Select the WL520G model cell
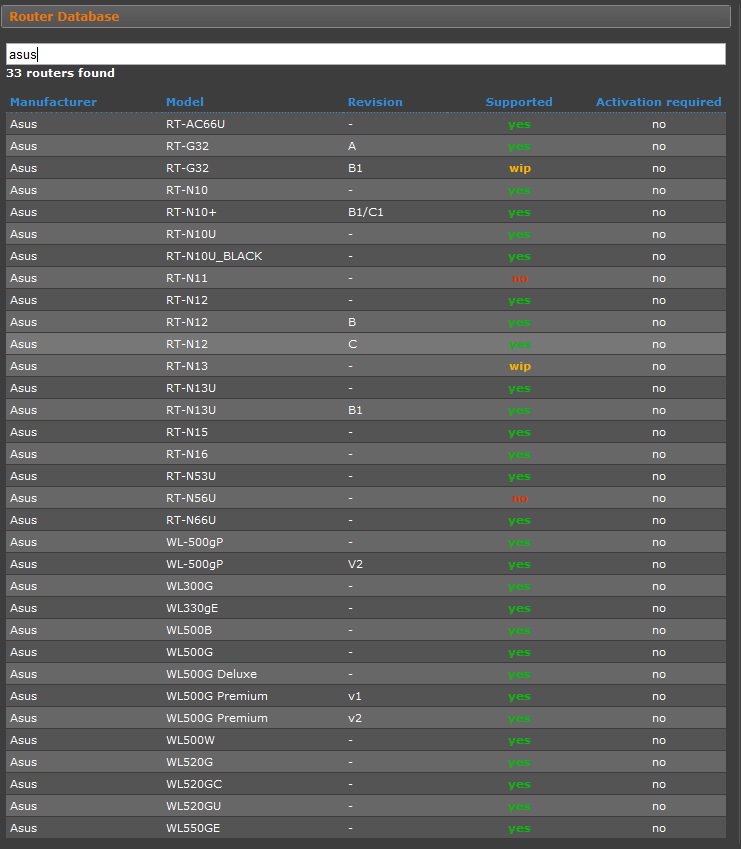741x849 pixels. pos(189,762)
